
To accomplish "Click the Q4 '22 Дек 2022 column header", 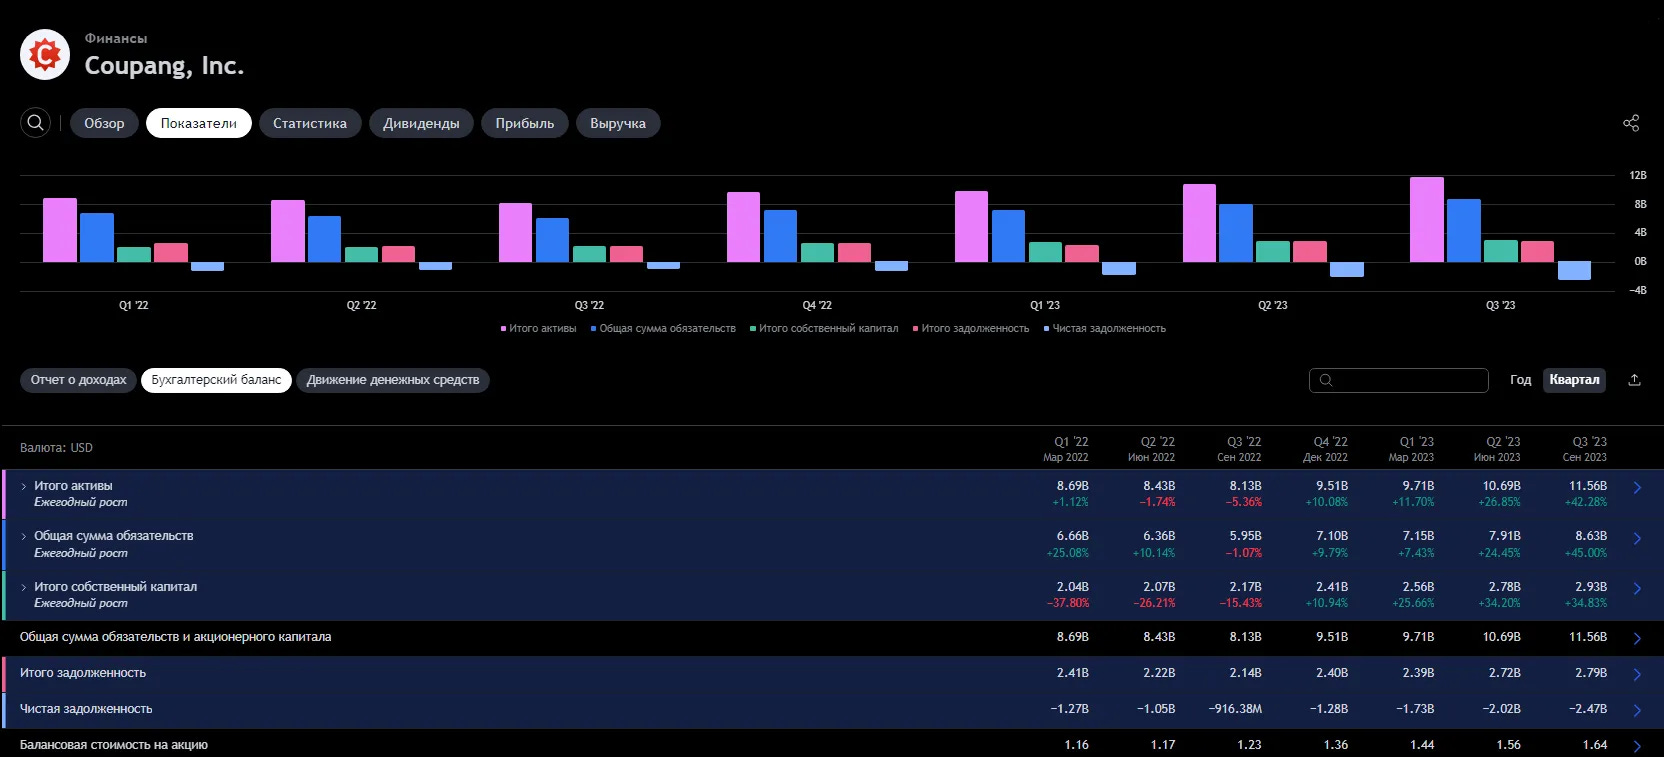I will pyautogui.click(x=1325, y=449).
